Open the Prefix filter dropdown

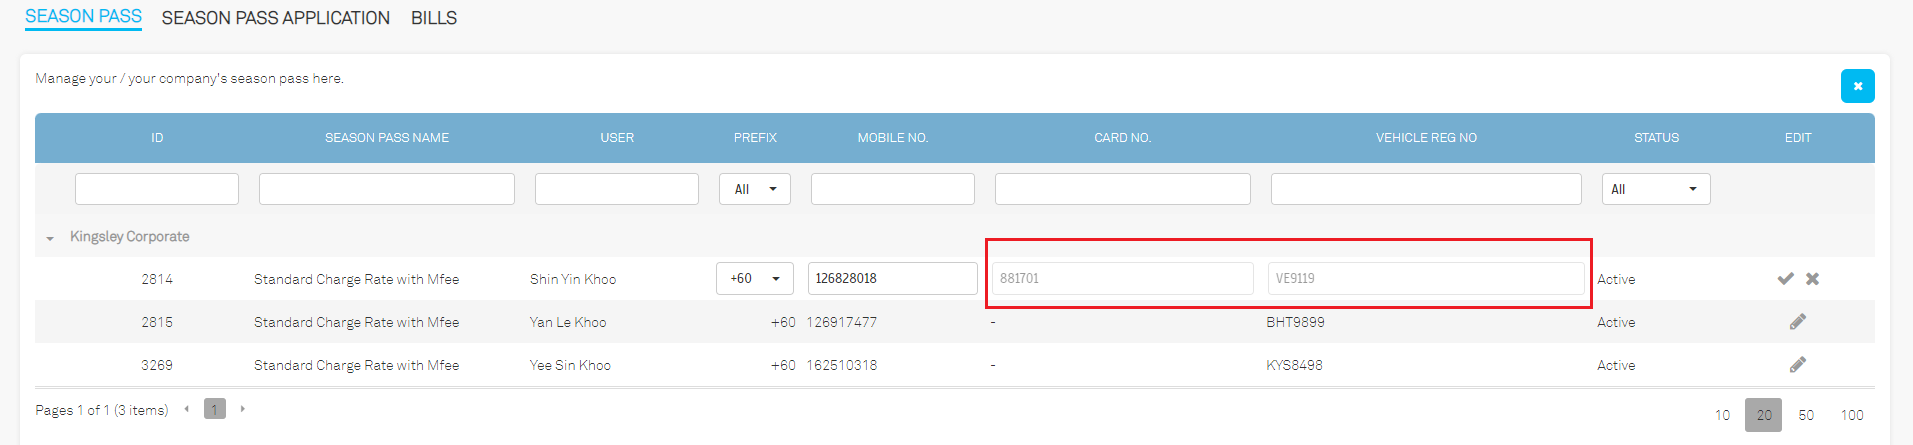754,189
